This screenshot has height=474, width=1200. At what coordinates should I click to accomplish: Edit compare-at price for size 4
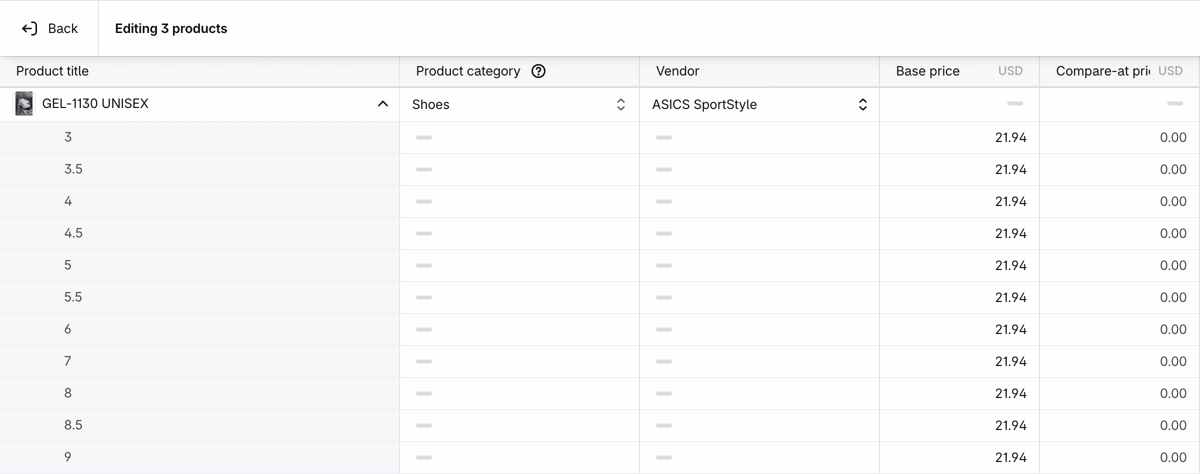(x=1120, y=201)
